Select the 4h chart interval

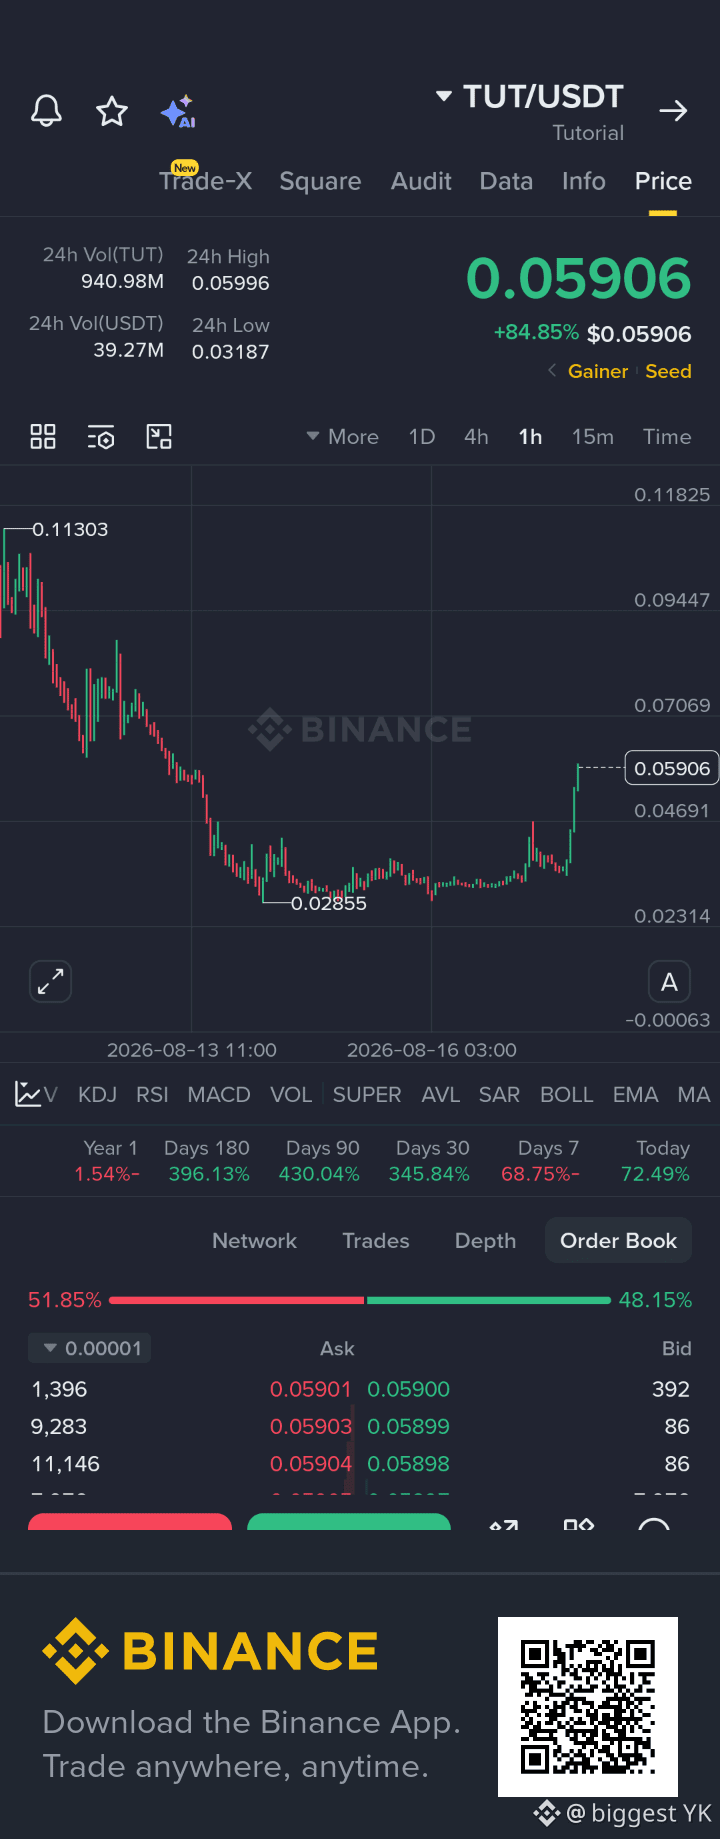pyautogui.click(x=476, y=437)
